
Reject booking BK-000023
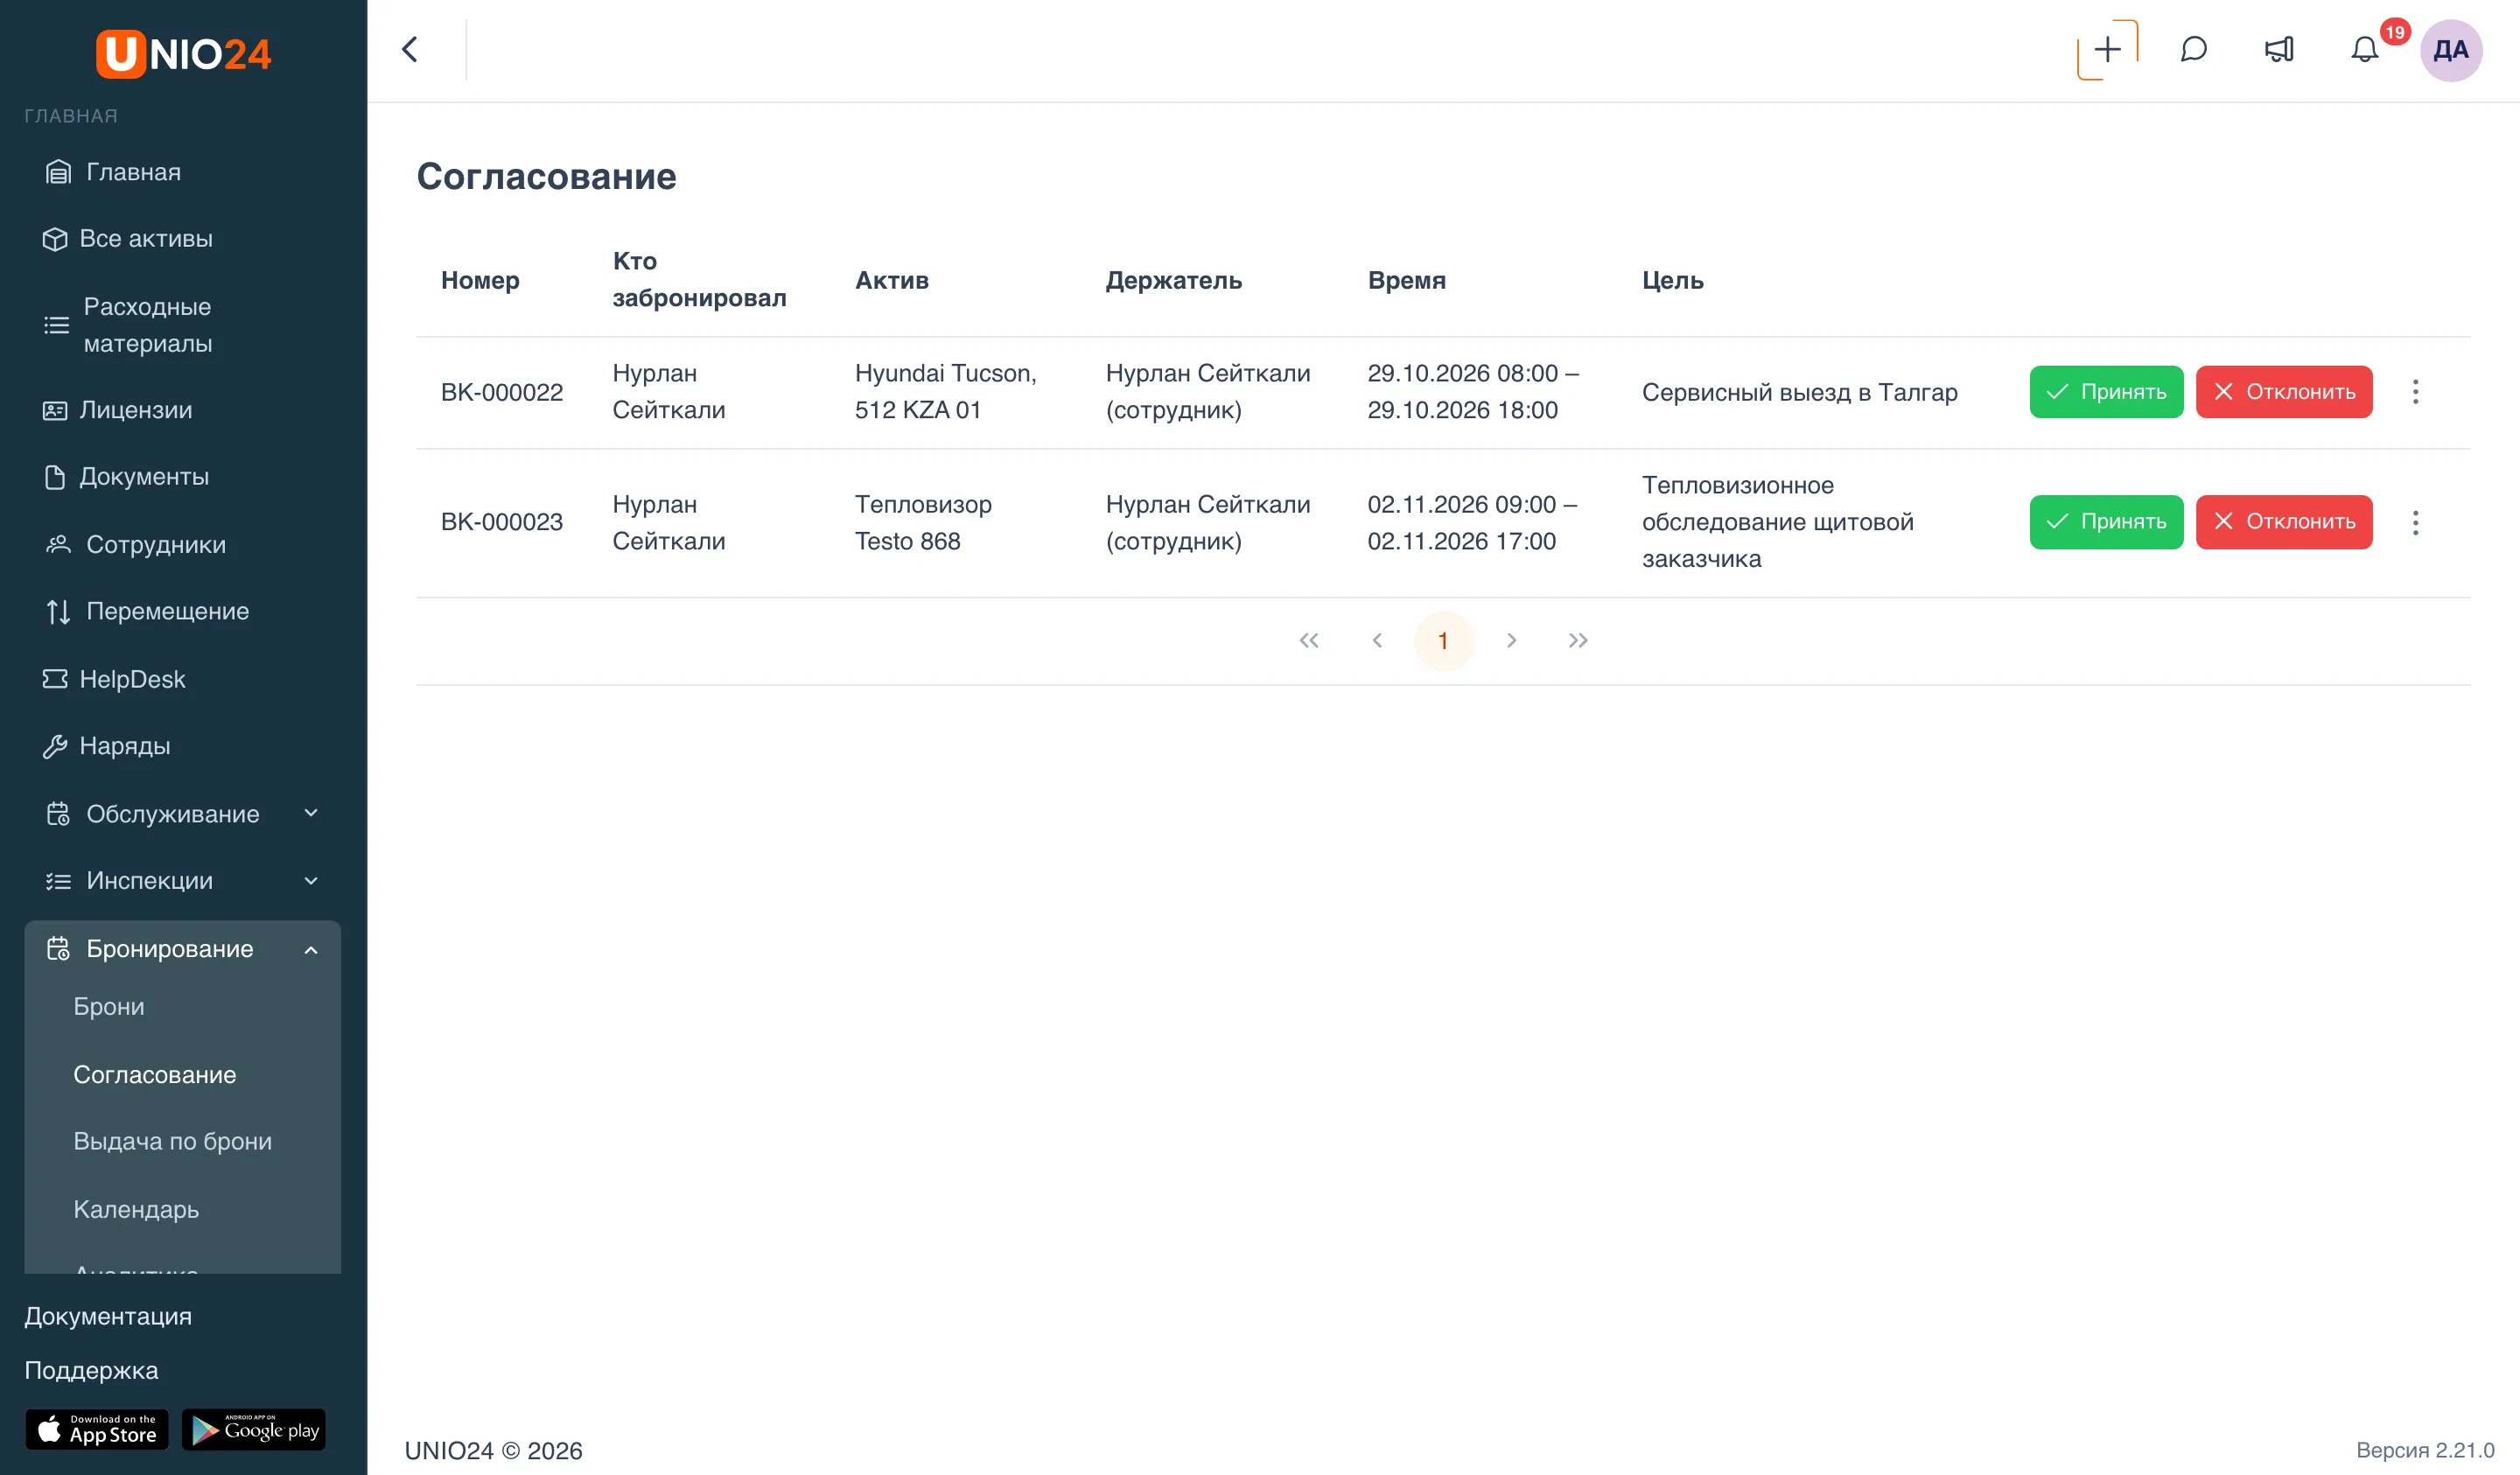pos(2284,521)
